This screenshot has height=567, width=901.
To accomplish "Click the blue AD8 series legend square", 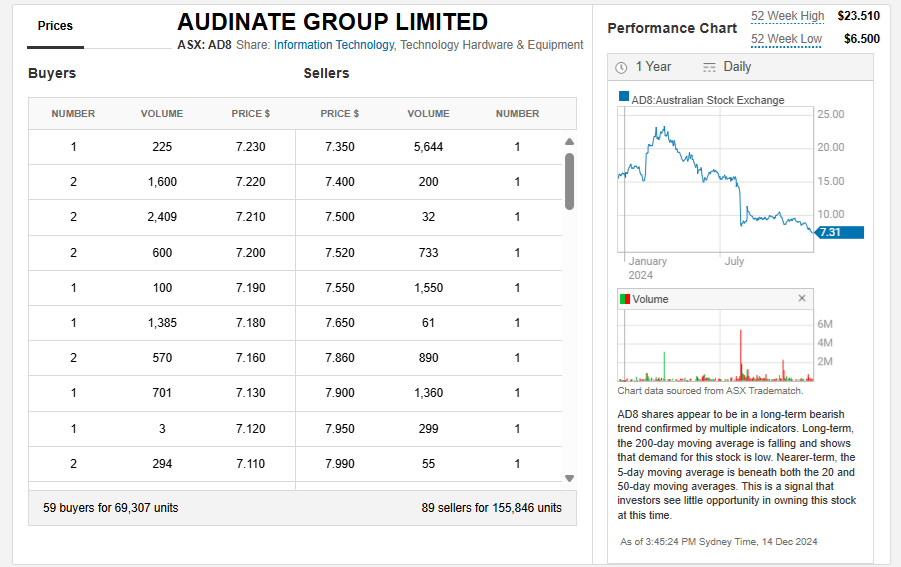I will [624, 98].
